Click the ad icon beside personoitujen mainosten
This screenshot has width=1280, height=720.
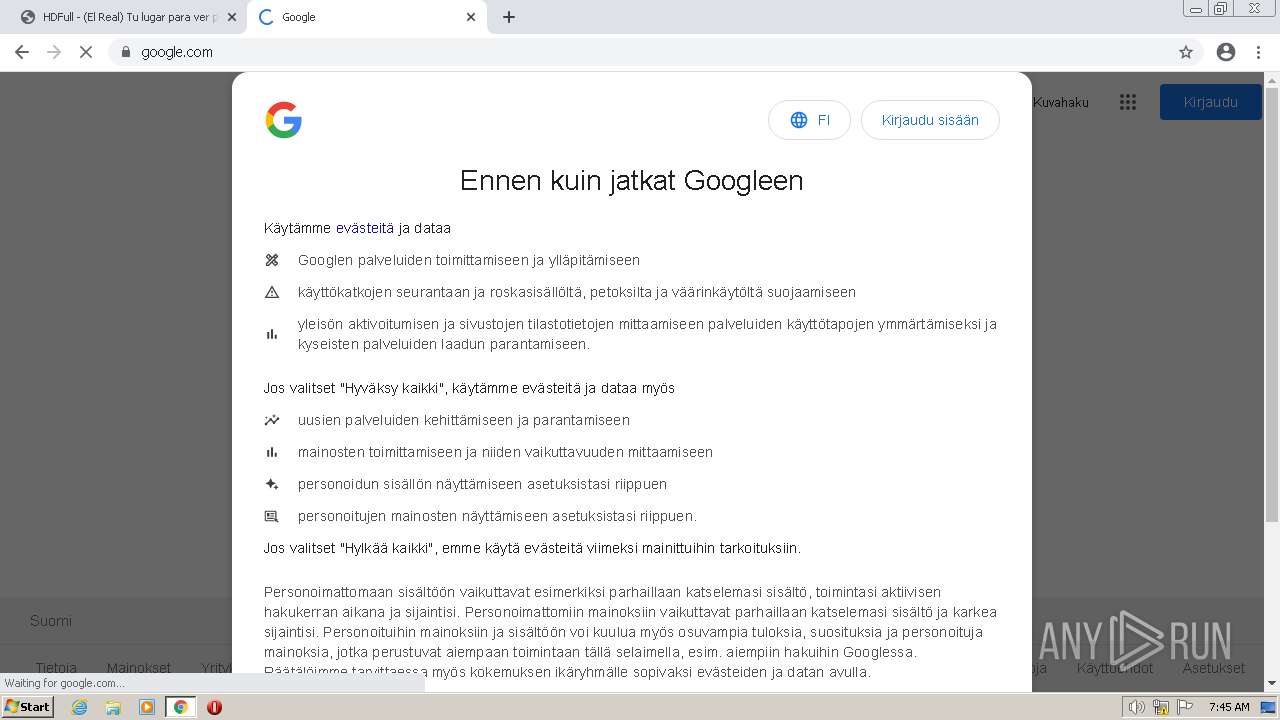click(272, 516)
